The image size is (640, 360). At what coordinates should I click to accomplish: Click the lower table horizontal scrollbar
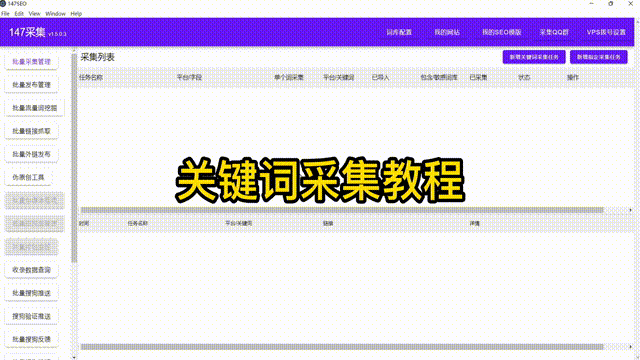click(342, 347)
